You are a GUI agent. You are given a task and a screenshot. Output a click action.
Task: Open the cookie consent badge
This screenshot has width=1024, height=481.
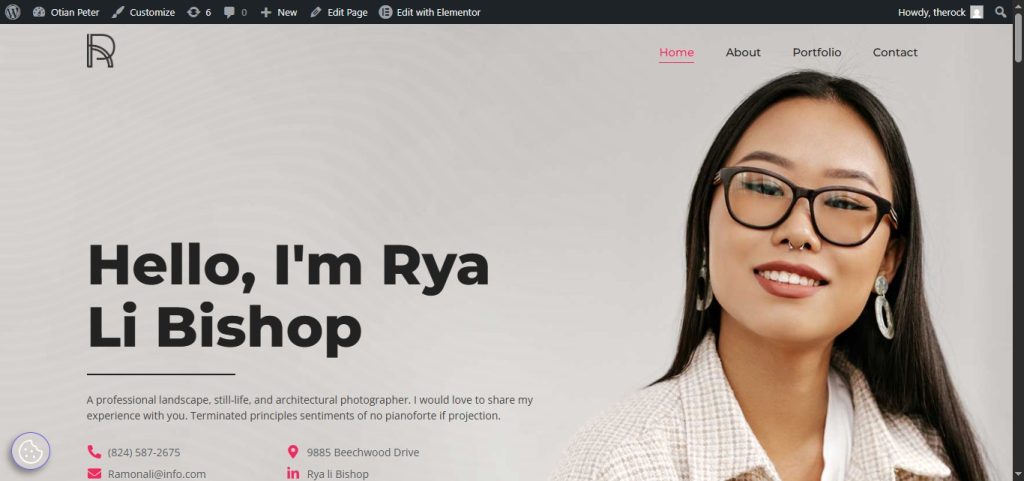[x=31, y=451]
